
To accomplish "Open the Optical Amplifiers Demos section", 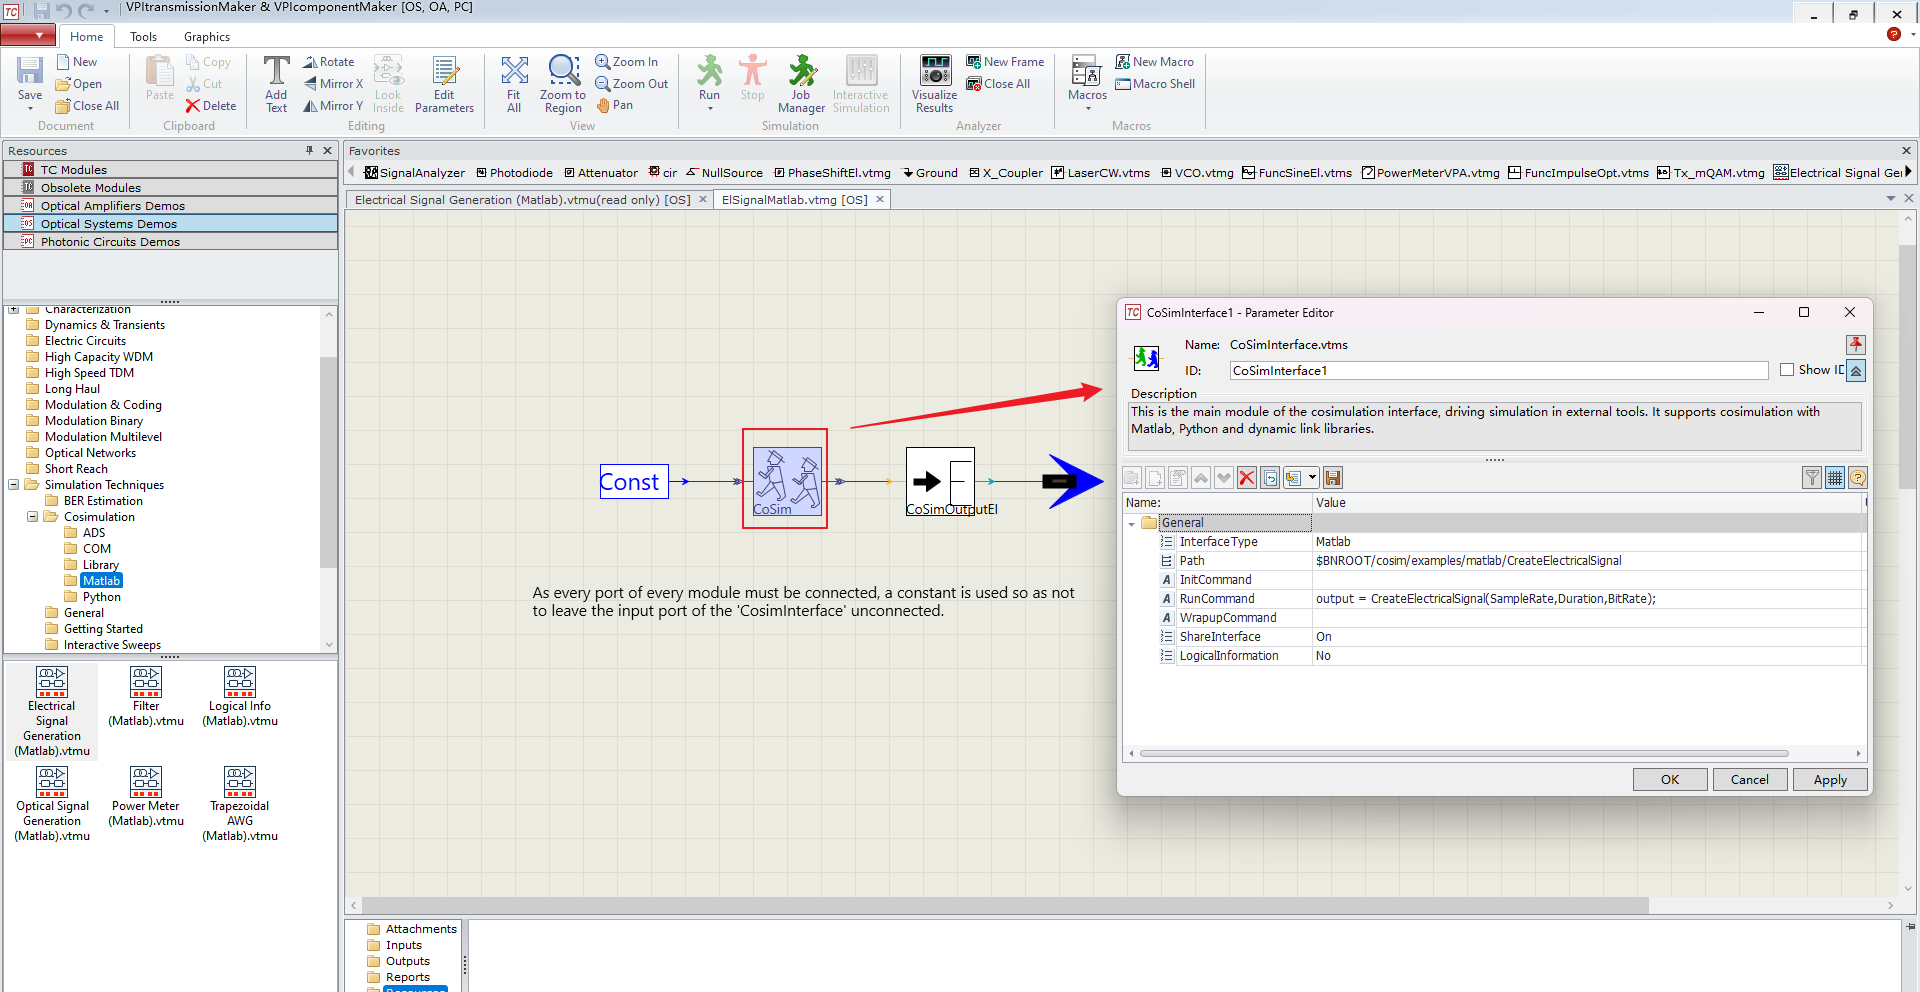I will coord(171,206).
